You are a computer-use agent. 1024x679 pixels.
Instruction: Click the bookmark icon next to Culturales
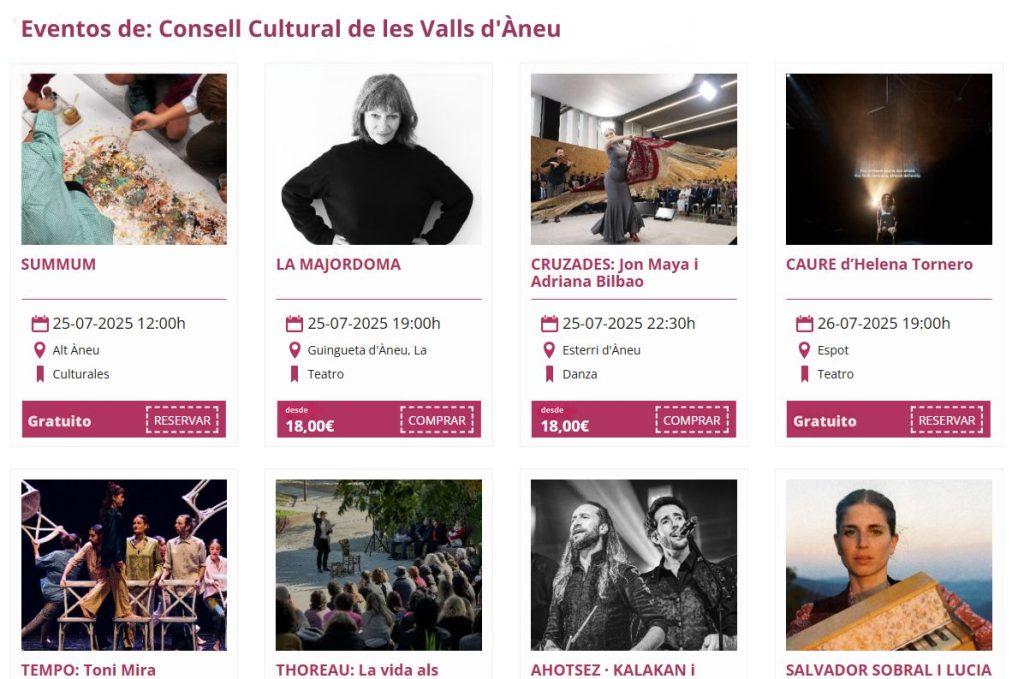tap(40, 374)
